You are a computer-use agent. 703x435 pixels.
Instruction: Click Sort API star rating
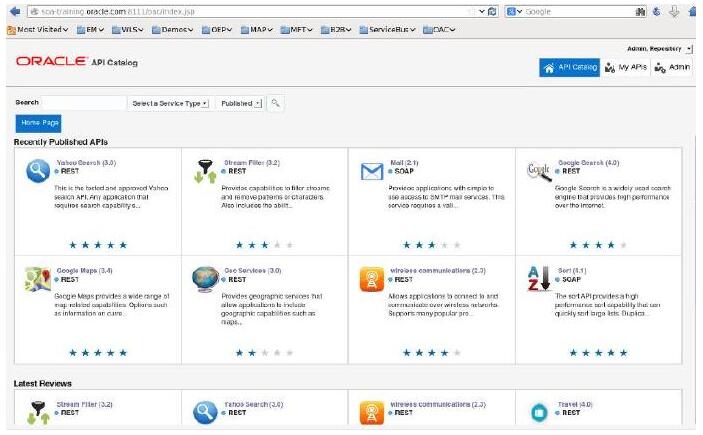[x=598, y=353]
